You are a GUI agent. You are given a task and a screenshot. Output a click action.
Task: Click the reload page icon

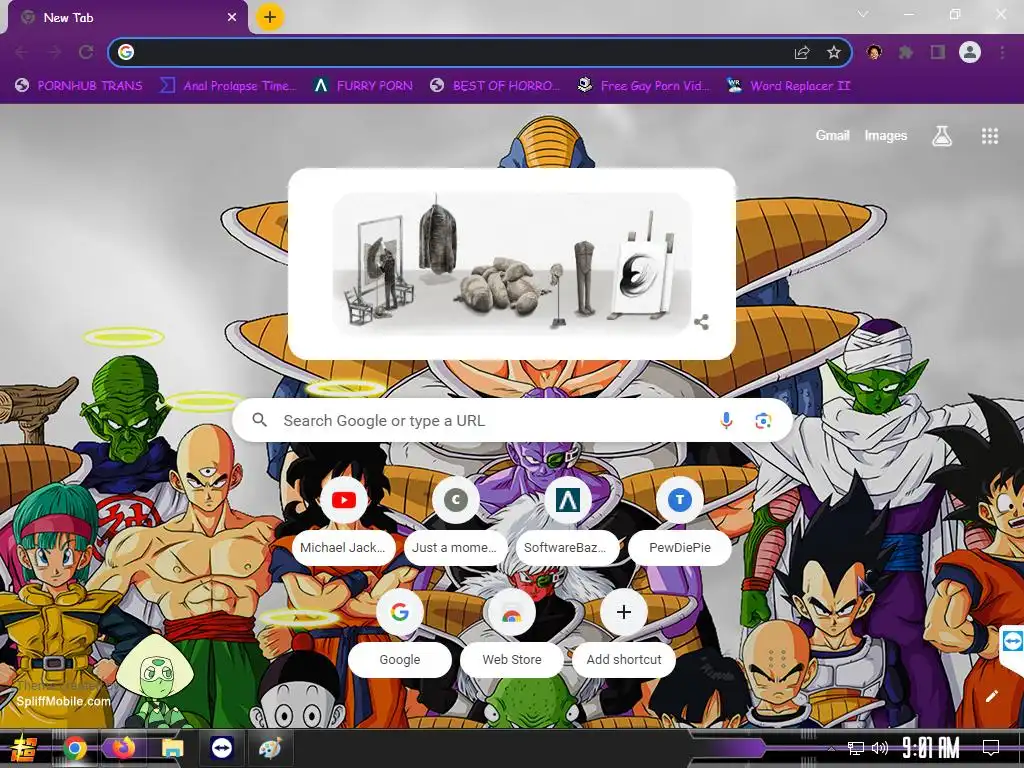[86, 52]
